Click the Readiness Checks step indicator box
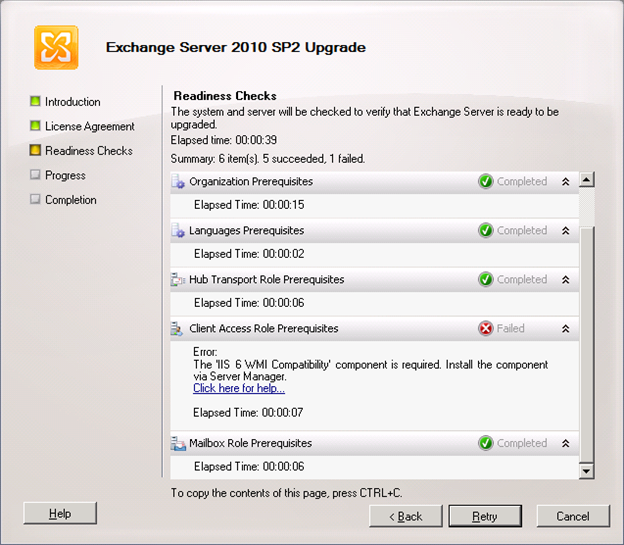This screenshot has height=545, width=624. point(35,151)
